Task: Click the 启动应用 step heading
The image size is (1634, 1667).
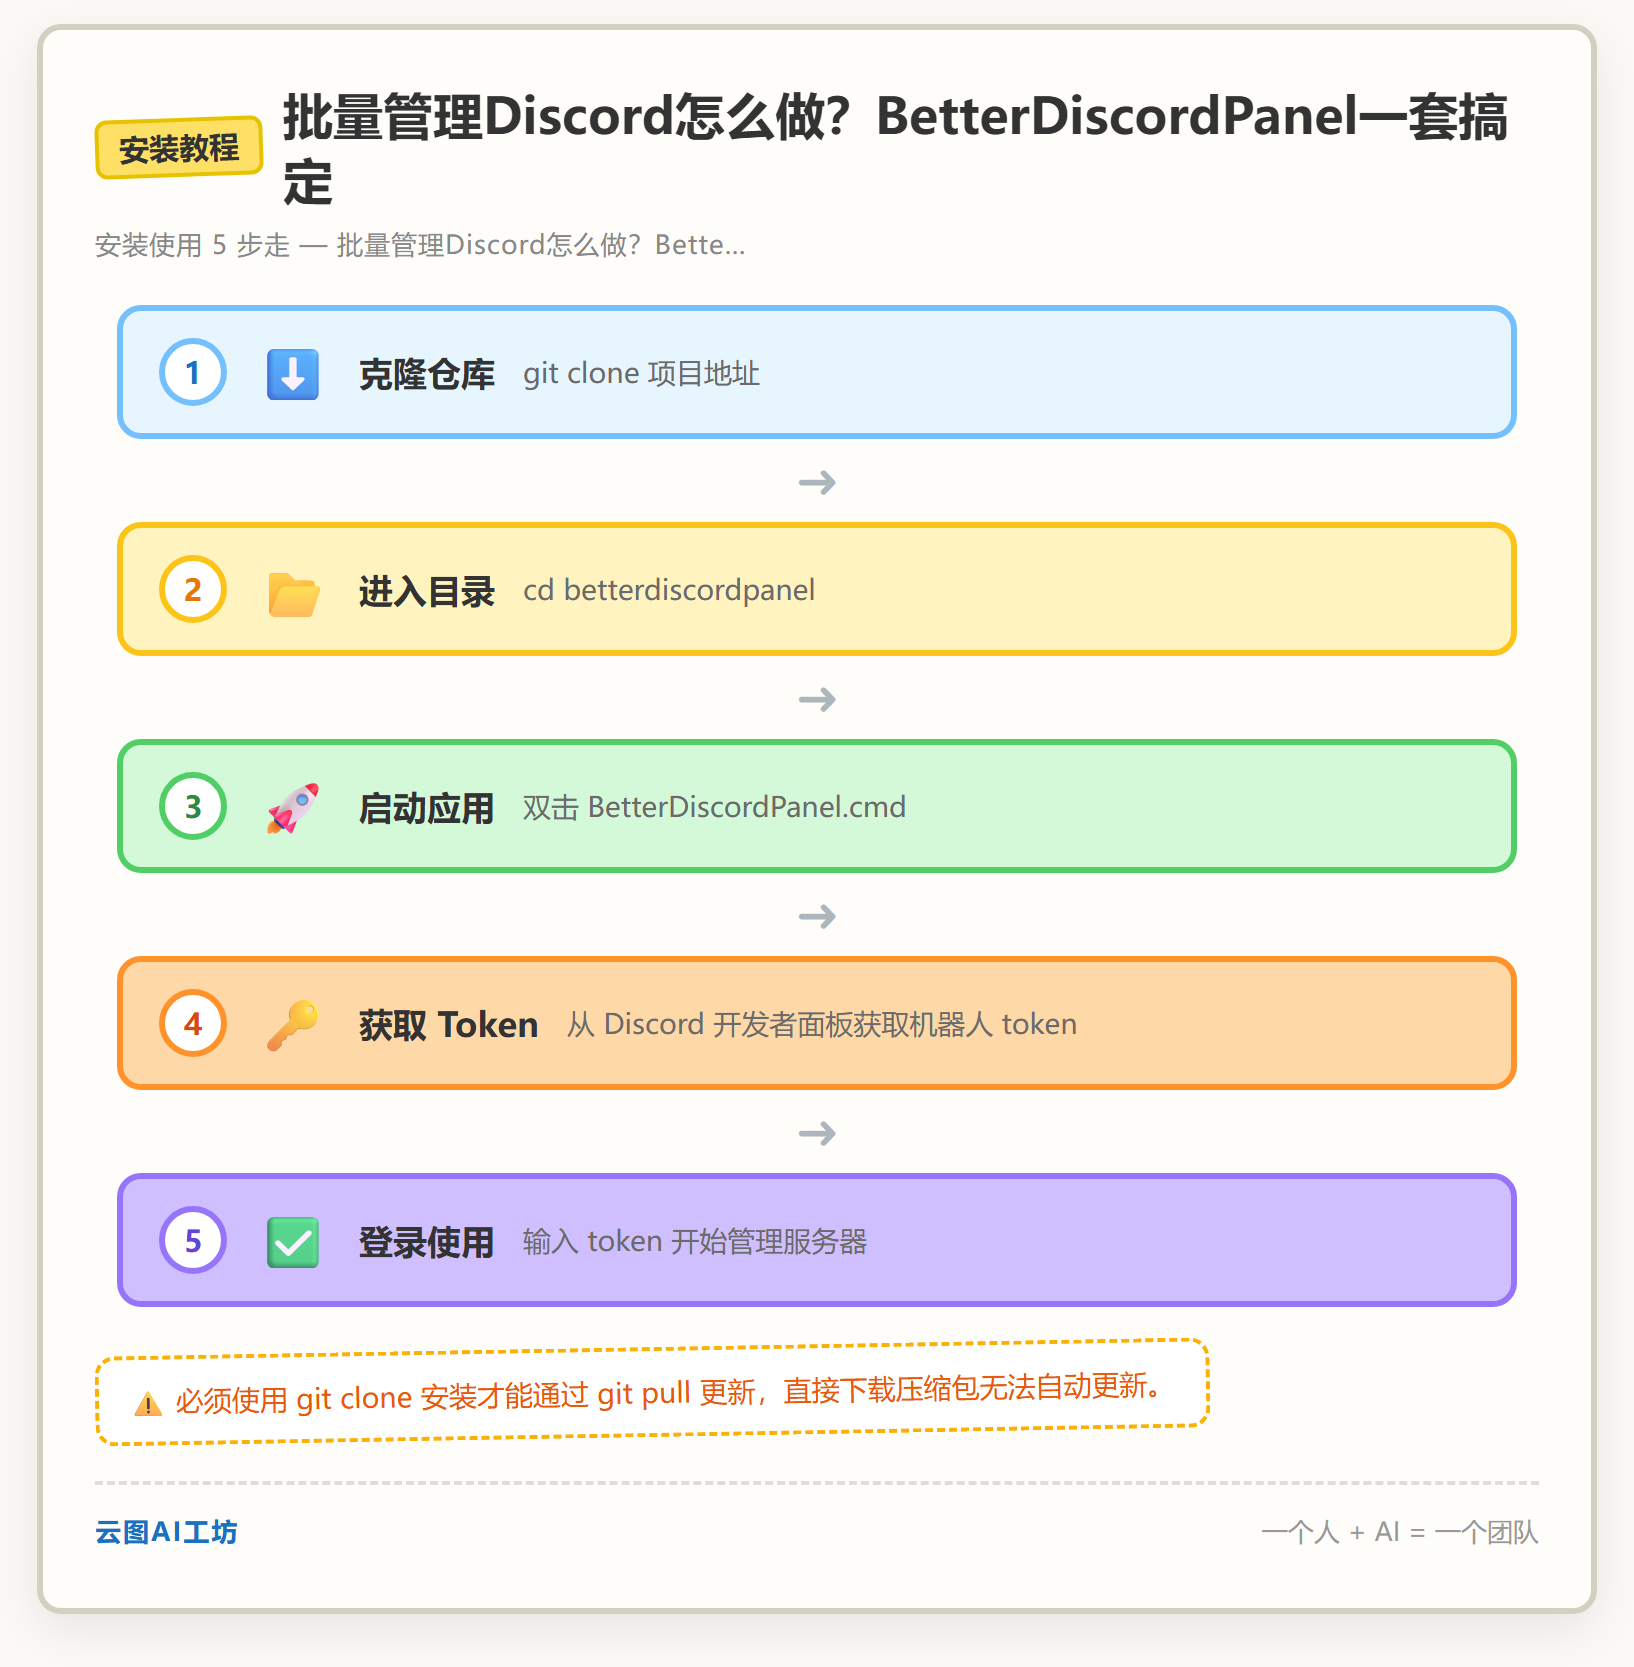Action: coord(427,808)
